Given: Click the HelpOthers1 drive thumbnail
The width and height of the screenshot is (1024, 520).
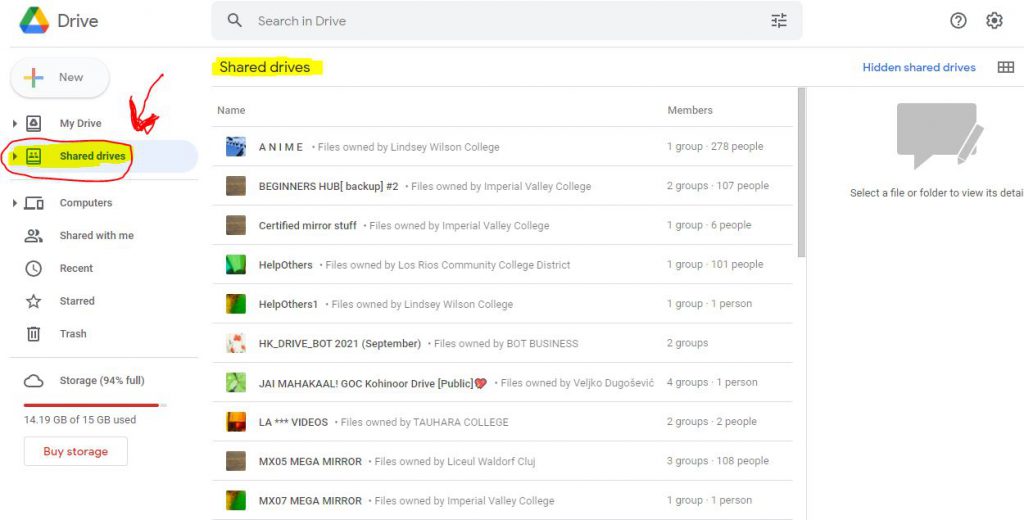Looking at the screenshot, I should click(x=236, y=304).
